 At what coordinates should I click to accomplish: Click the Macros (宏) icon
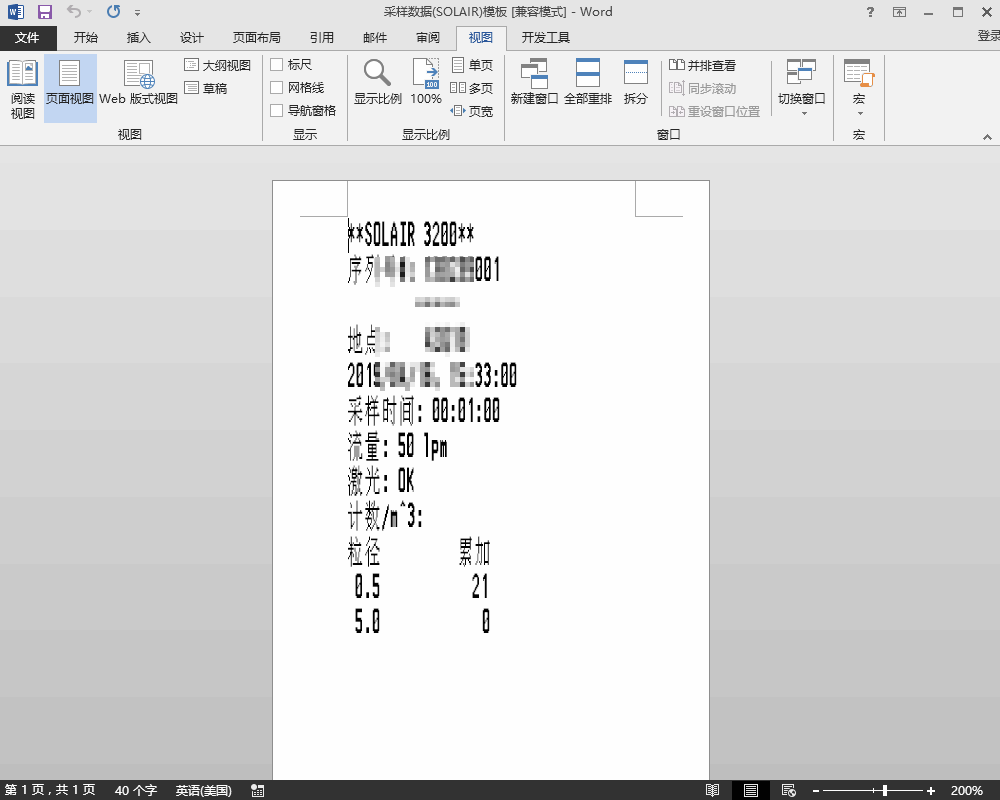click(858, 72)
